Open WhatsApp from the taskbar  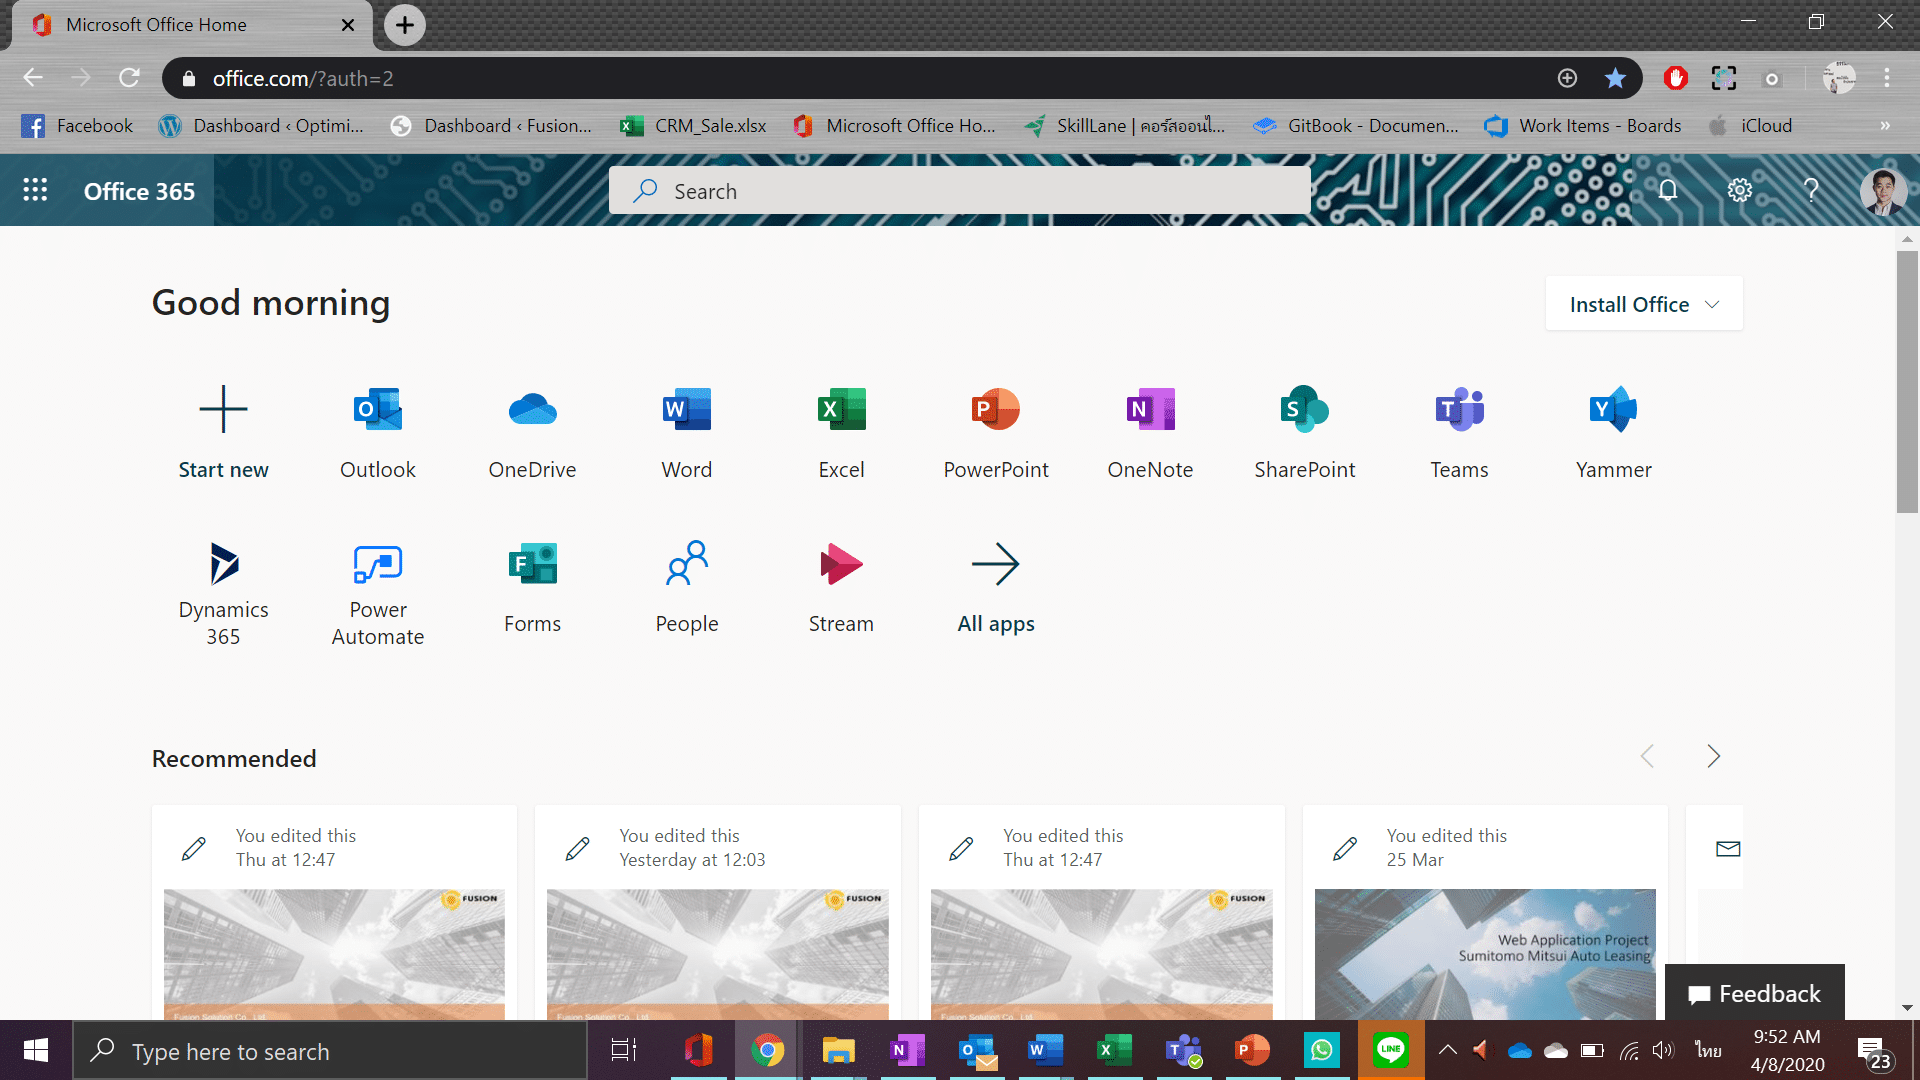click(x=1321, y=1050)
